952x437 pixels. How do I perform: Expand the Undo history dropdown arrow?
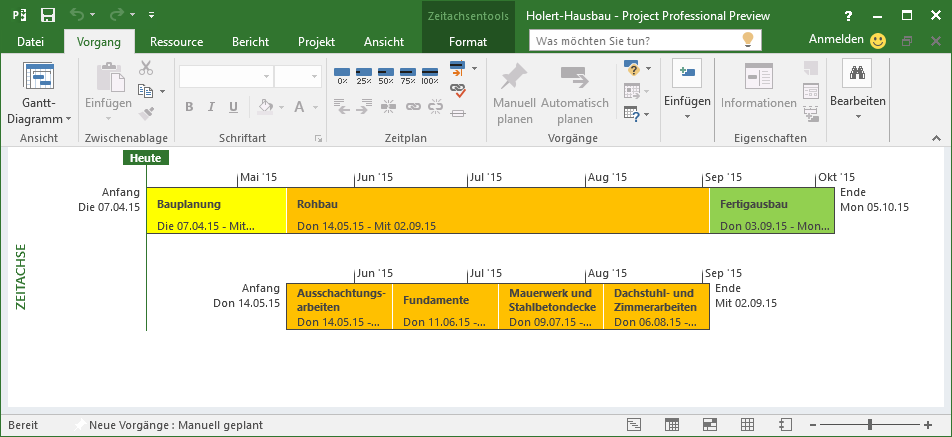(x=92, y=15)
